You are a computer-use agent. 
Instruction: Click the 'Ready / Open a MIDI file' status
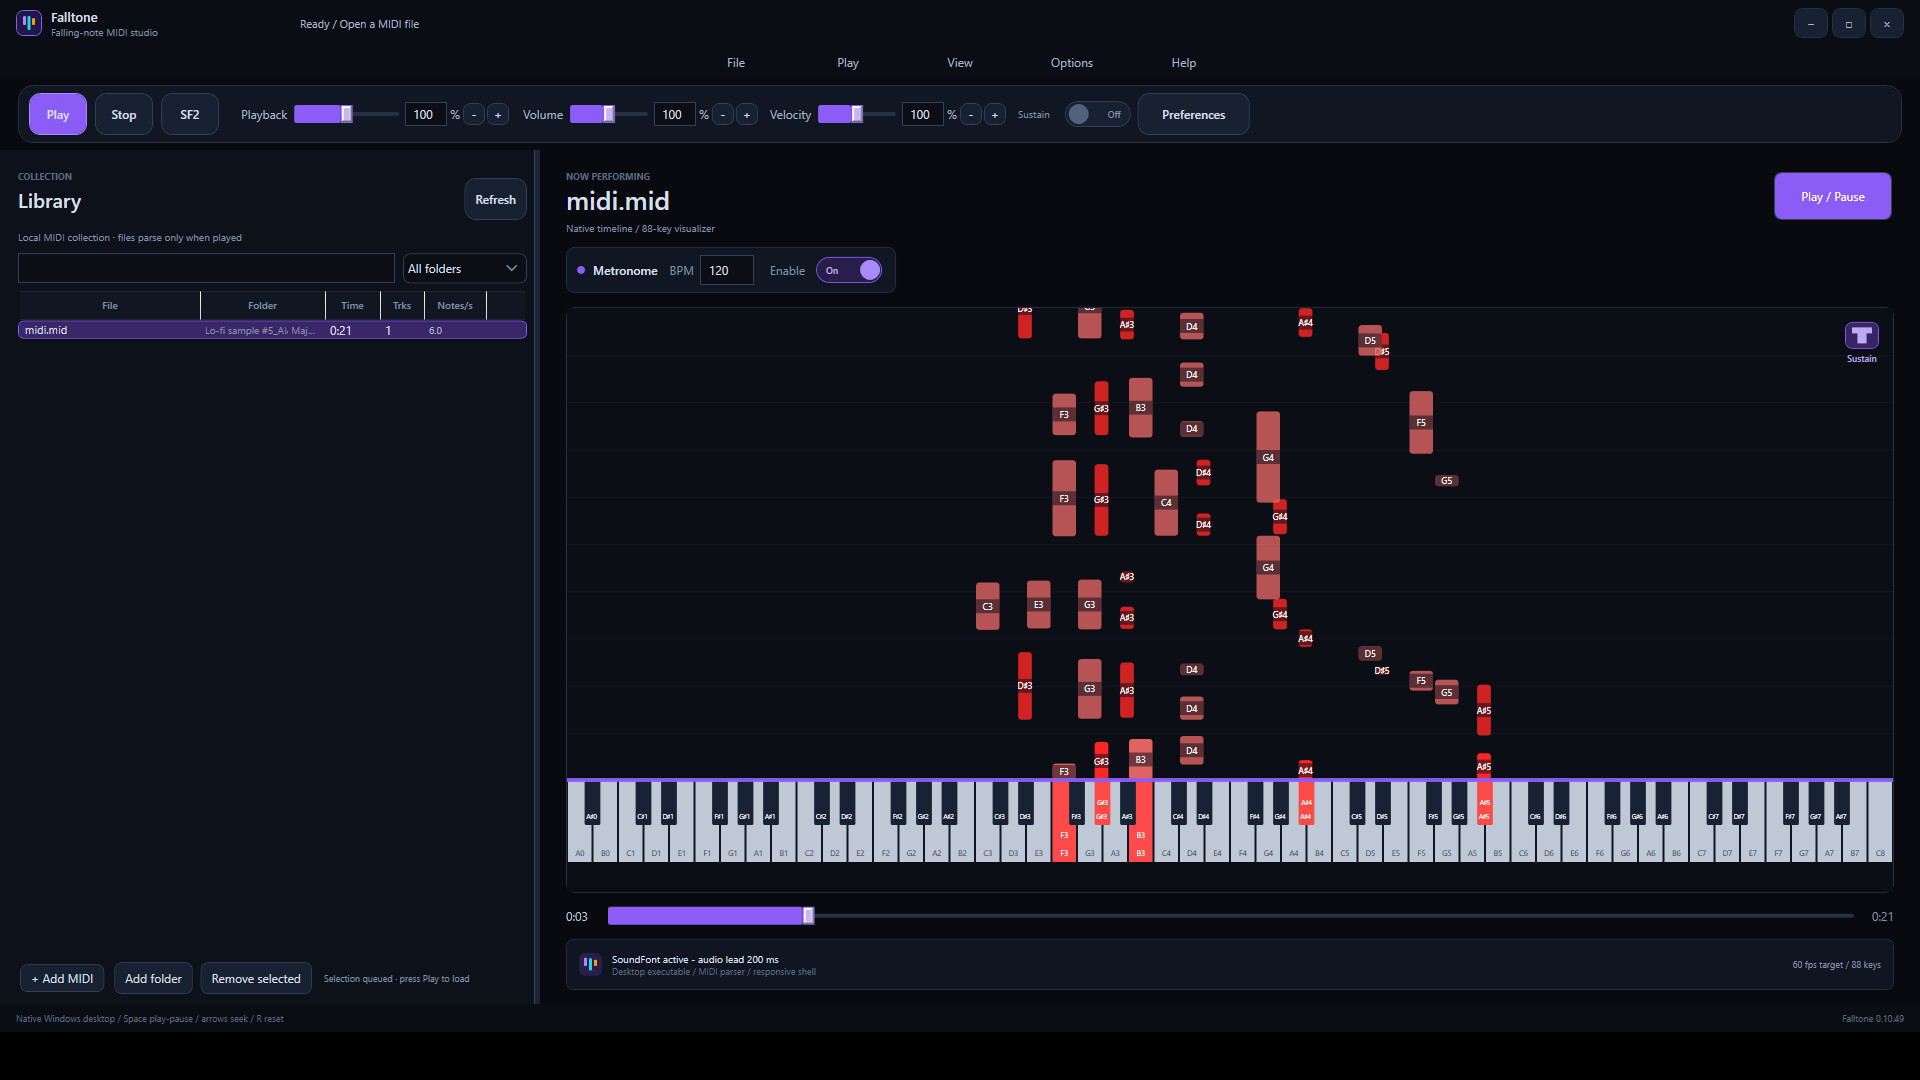pos(359,24)
